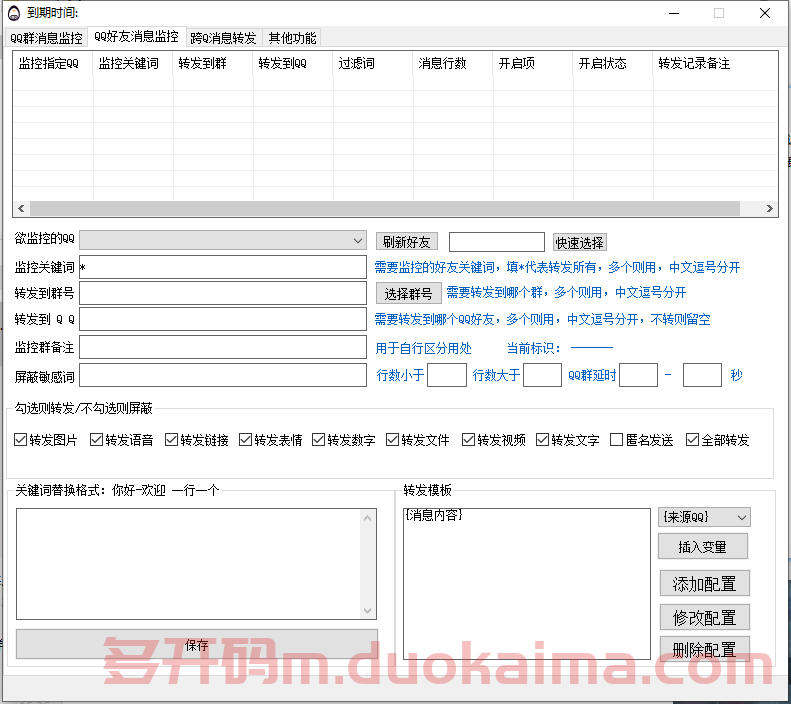The image size is (791, 704).
Task: Click the 刷新好友 button
Action: (x=406, y=242)
